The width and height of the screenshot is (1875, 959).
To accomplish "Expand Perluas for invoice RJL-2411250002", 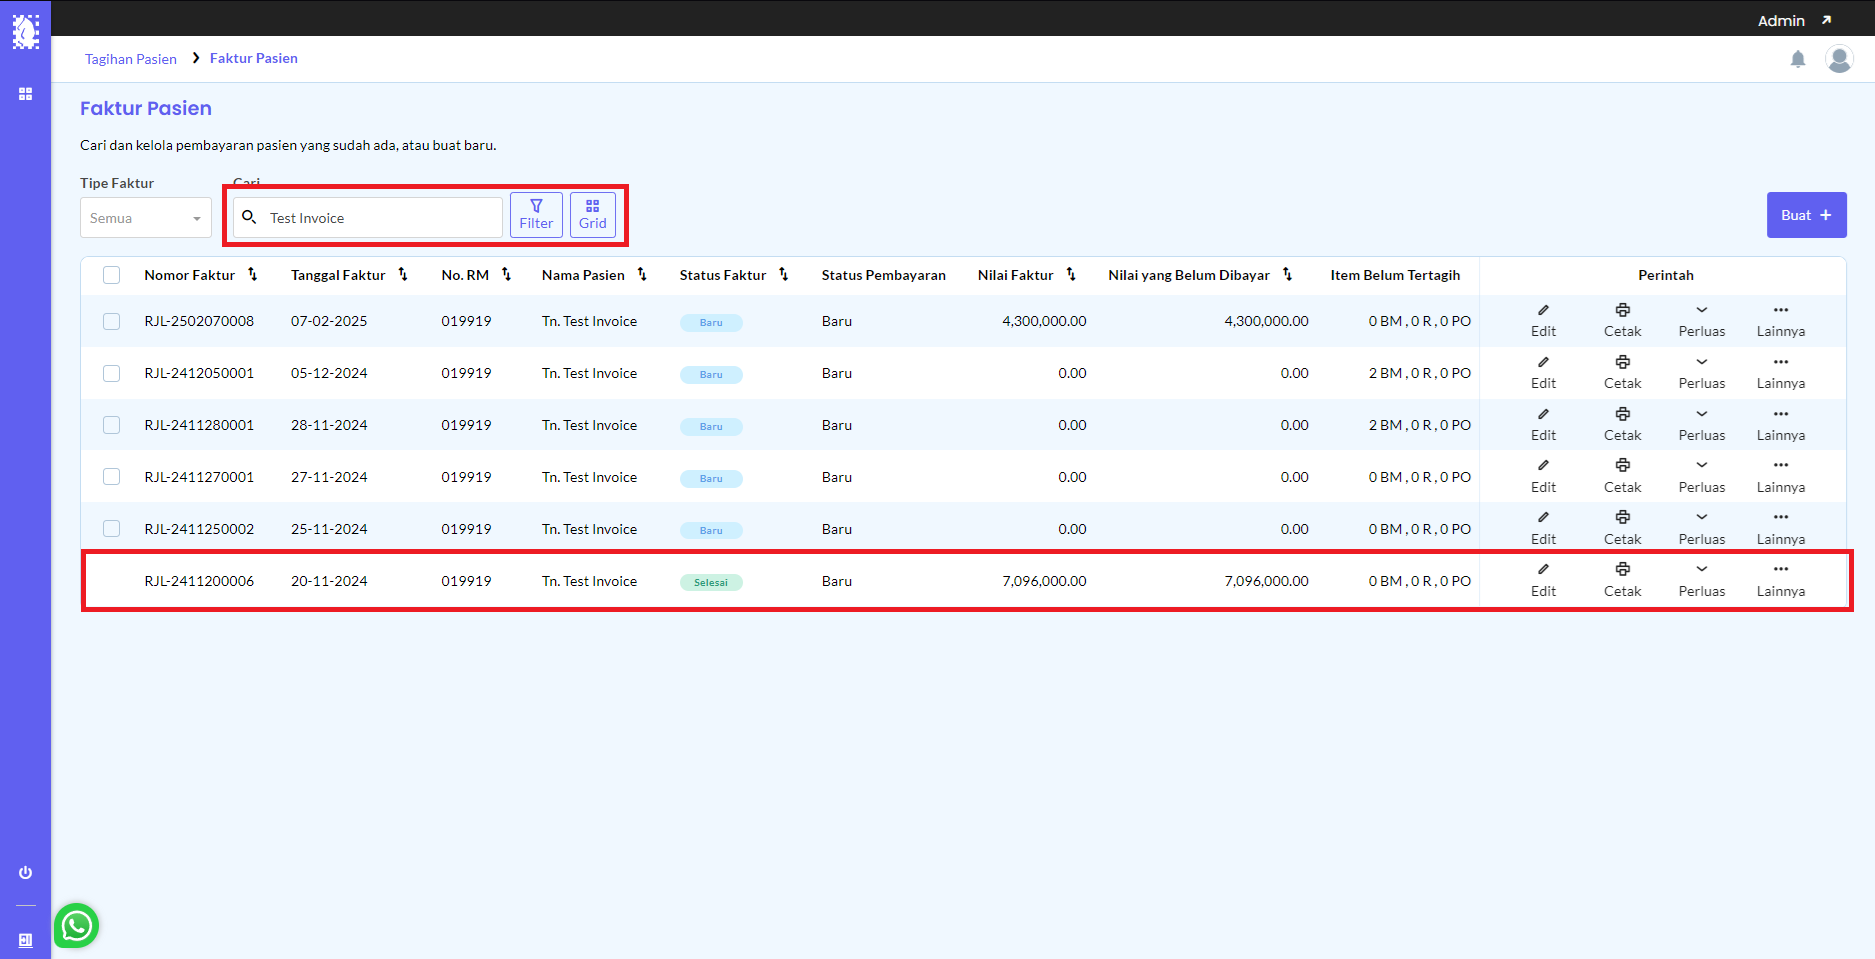I will (1702, 529).
